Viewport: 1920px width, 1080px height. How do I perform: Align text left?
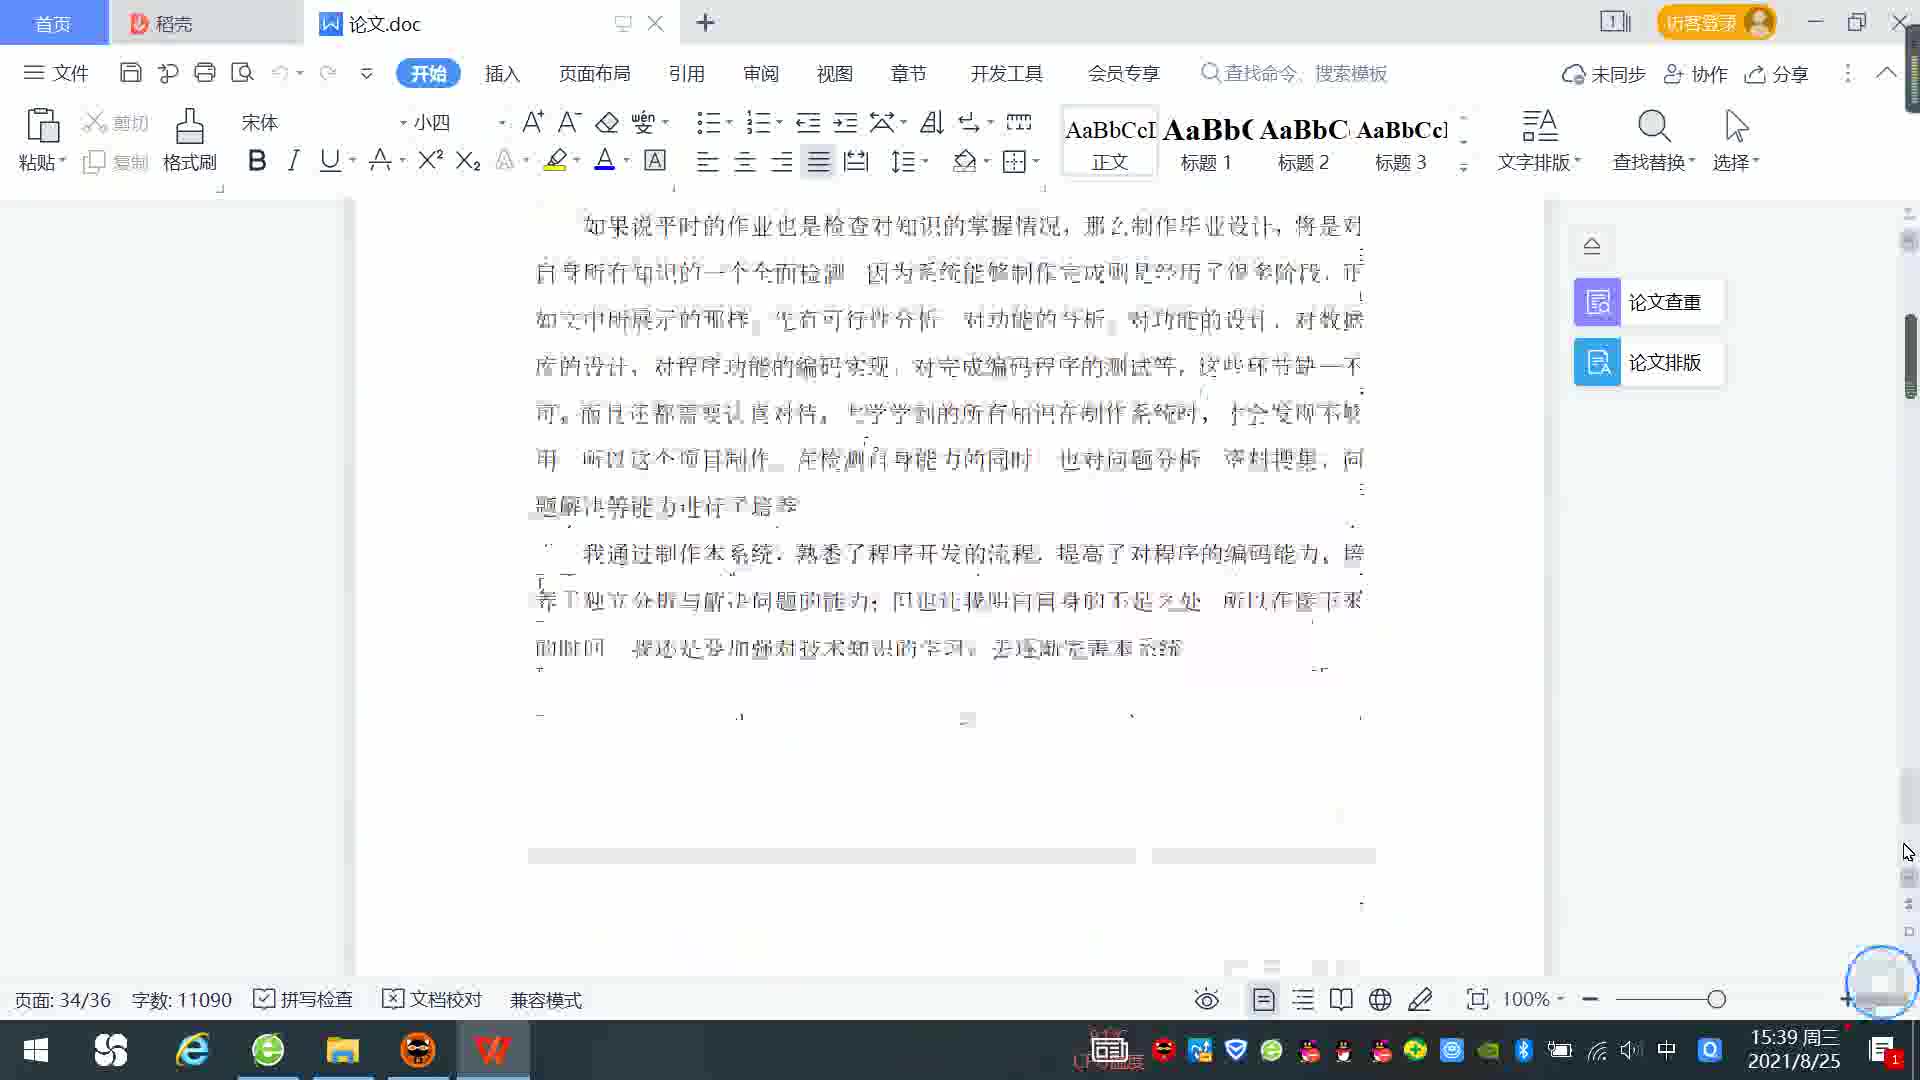click(x=707, y=161)
